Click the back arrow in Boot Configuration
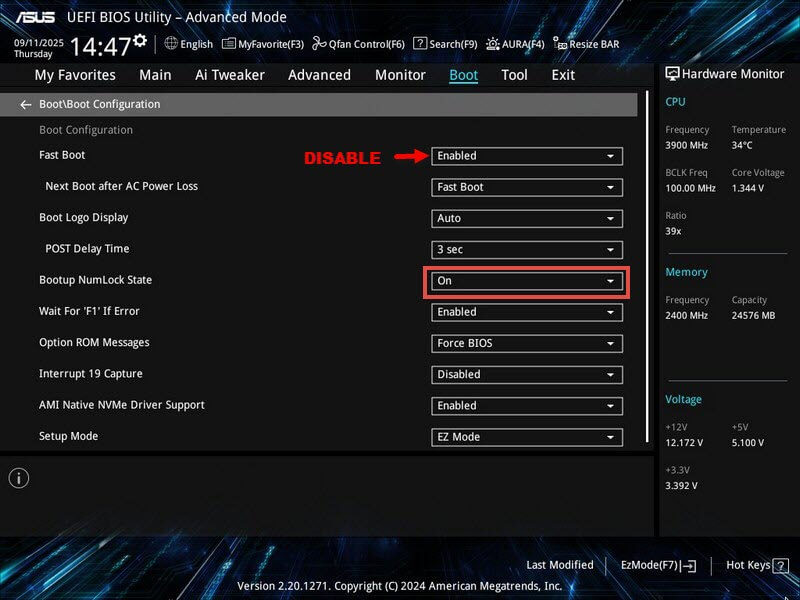 click(x=26, y=105)
